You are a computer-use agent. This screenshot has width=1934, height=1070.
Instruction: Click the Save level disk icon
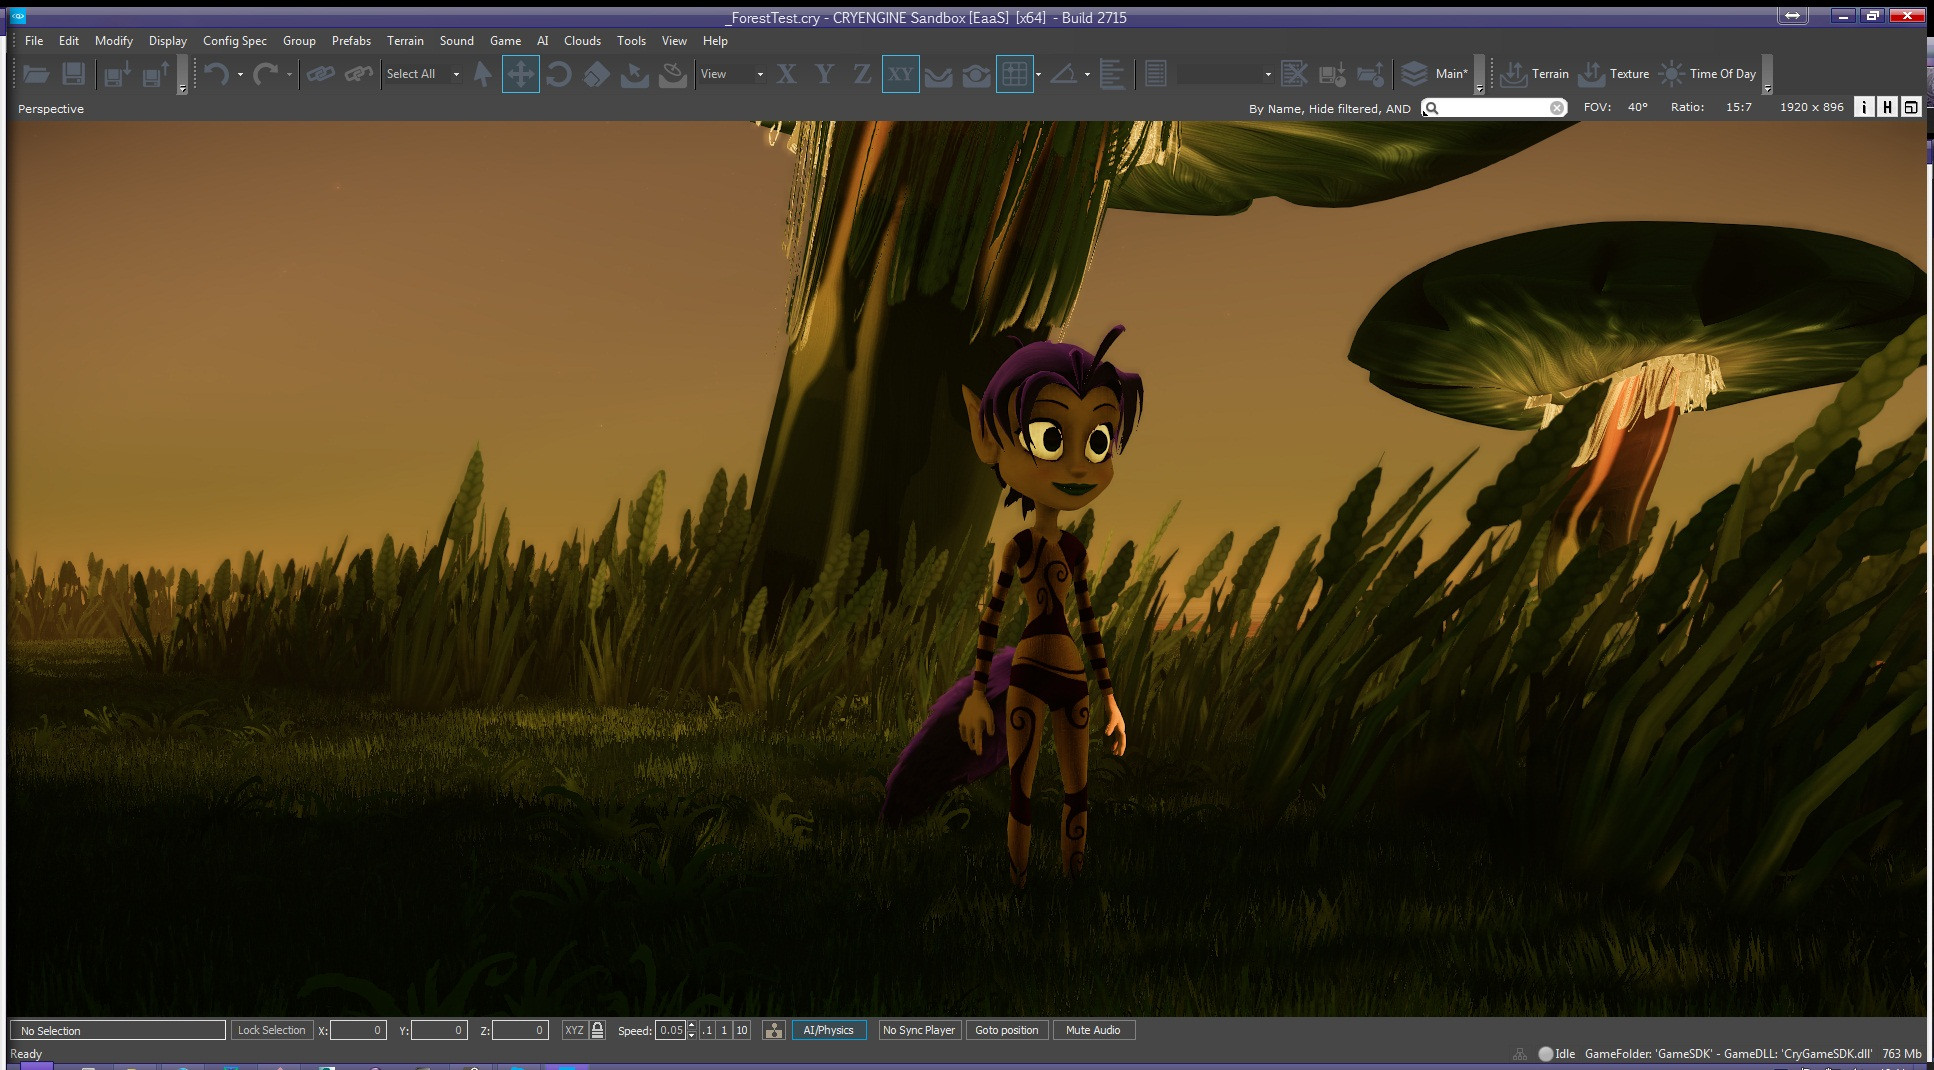click(x=73, y=74)
